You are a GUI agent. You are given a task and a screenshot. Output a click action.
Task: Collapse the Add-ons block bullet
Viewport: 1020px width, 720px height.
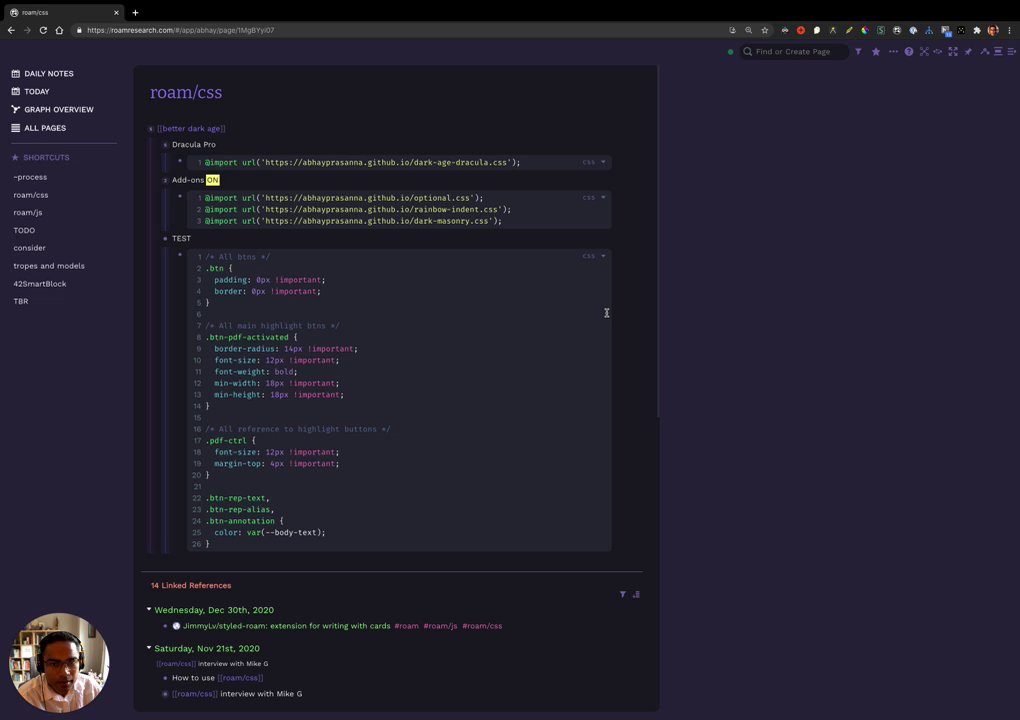pos(165,180)
